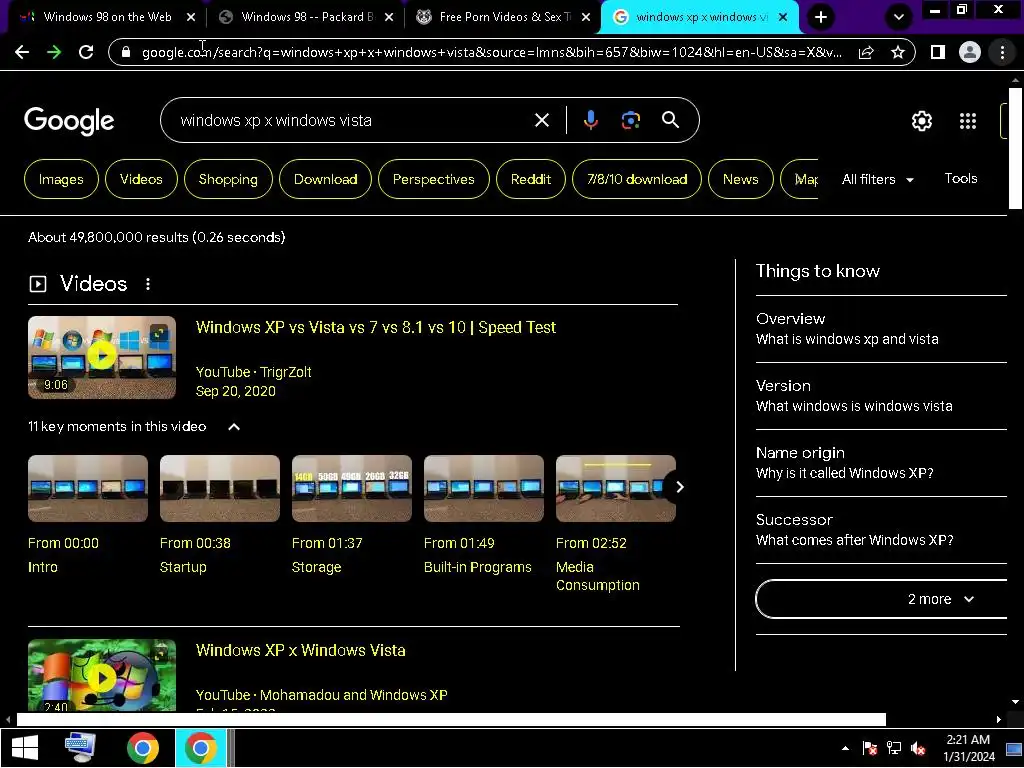
Task: Open the Chrome profile avatar
Action: pyautogui.click(x=970, y=52)
